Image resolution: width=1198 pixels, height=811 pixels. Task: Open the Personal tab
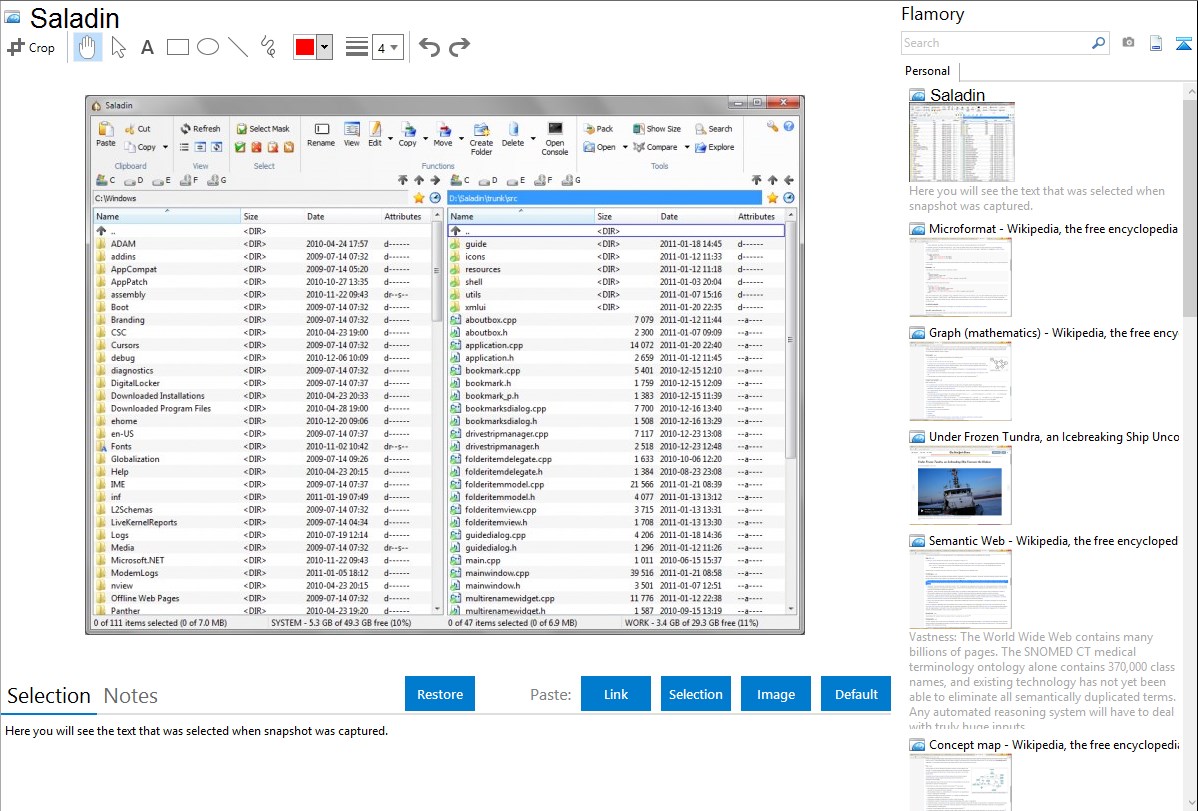(928, 71)
